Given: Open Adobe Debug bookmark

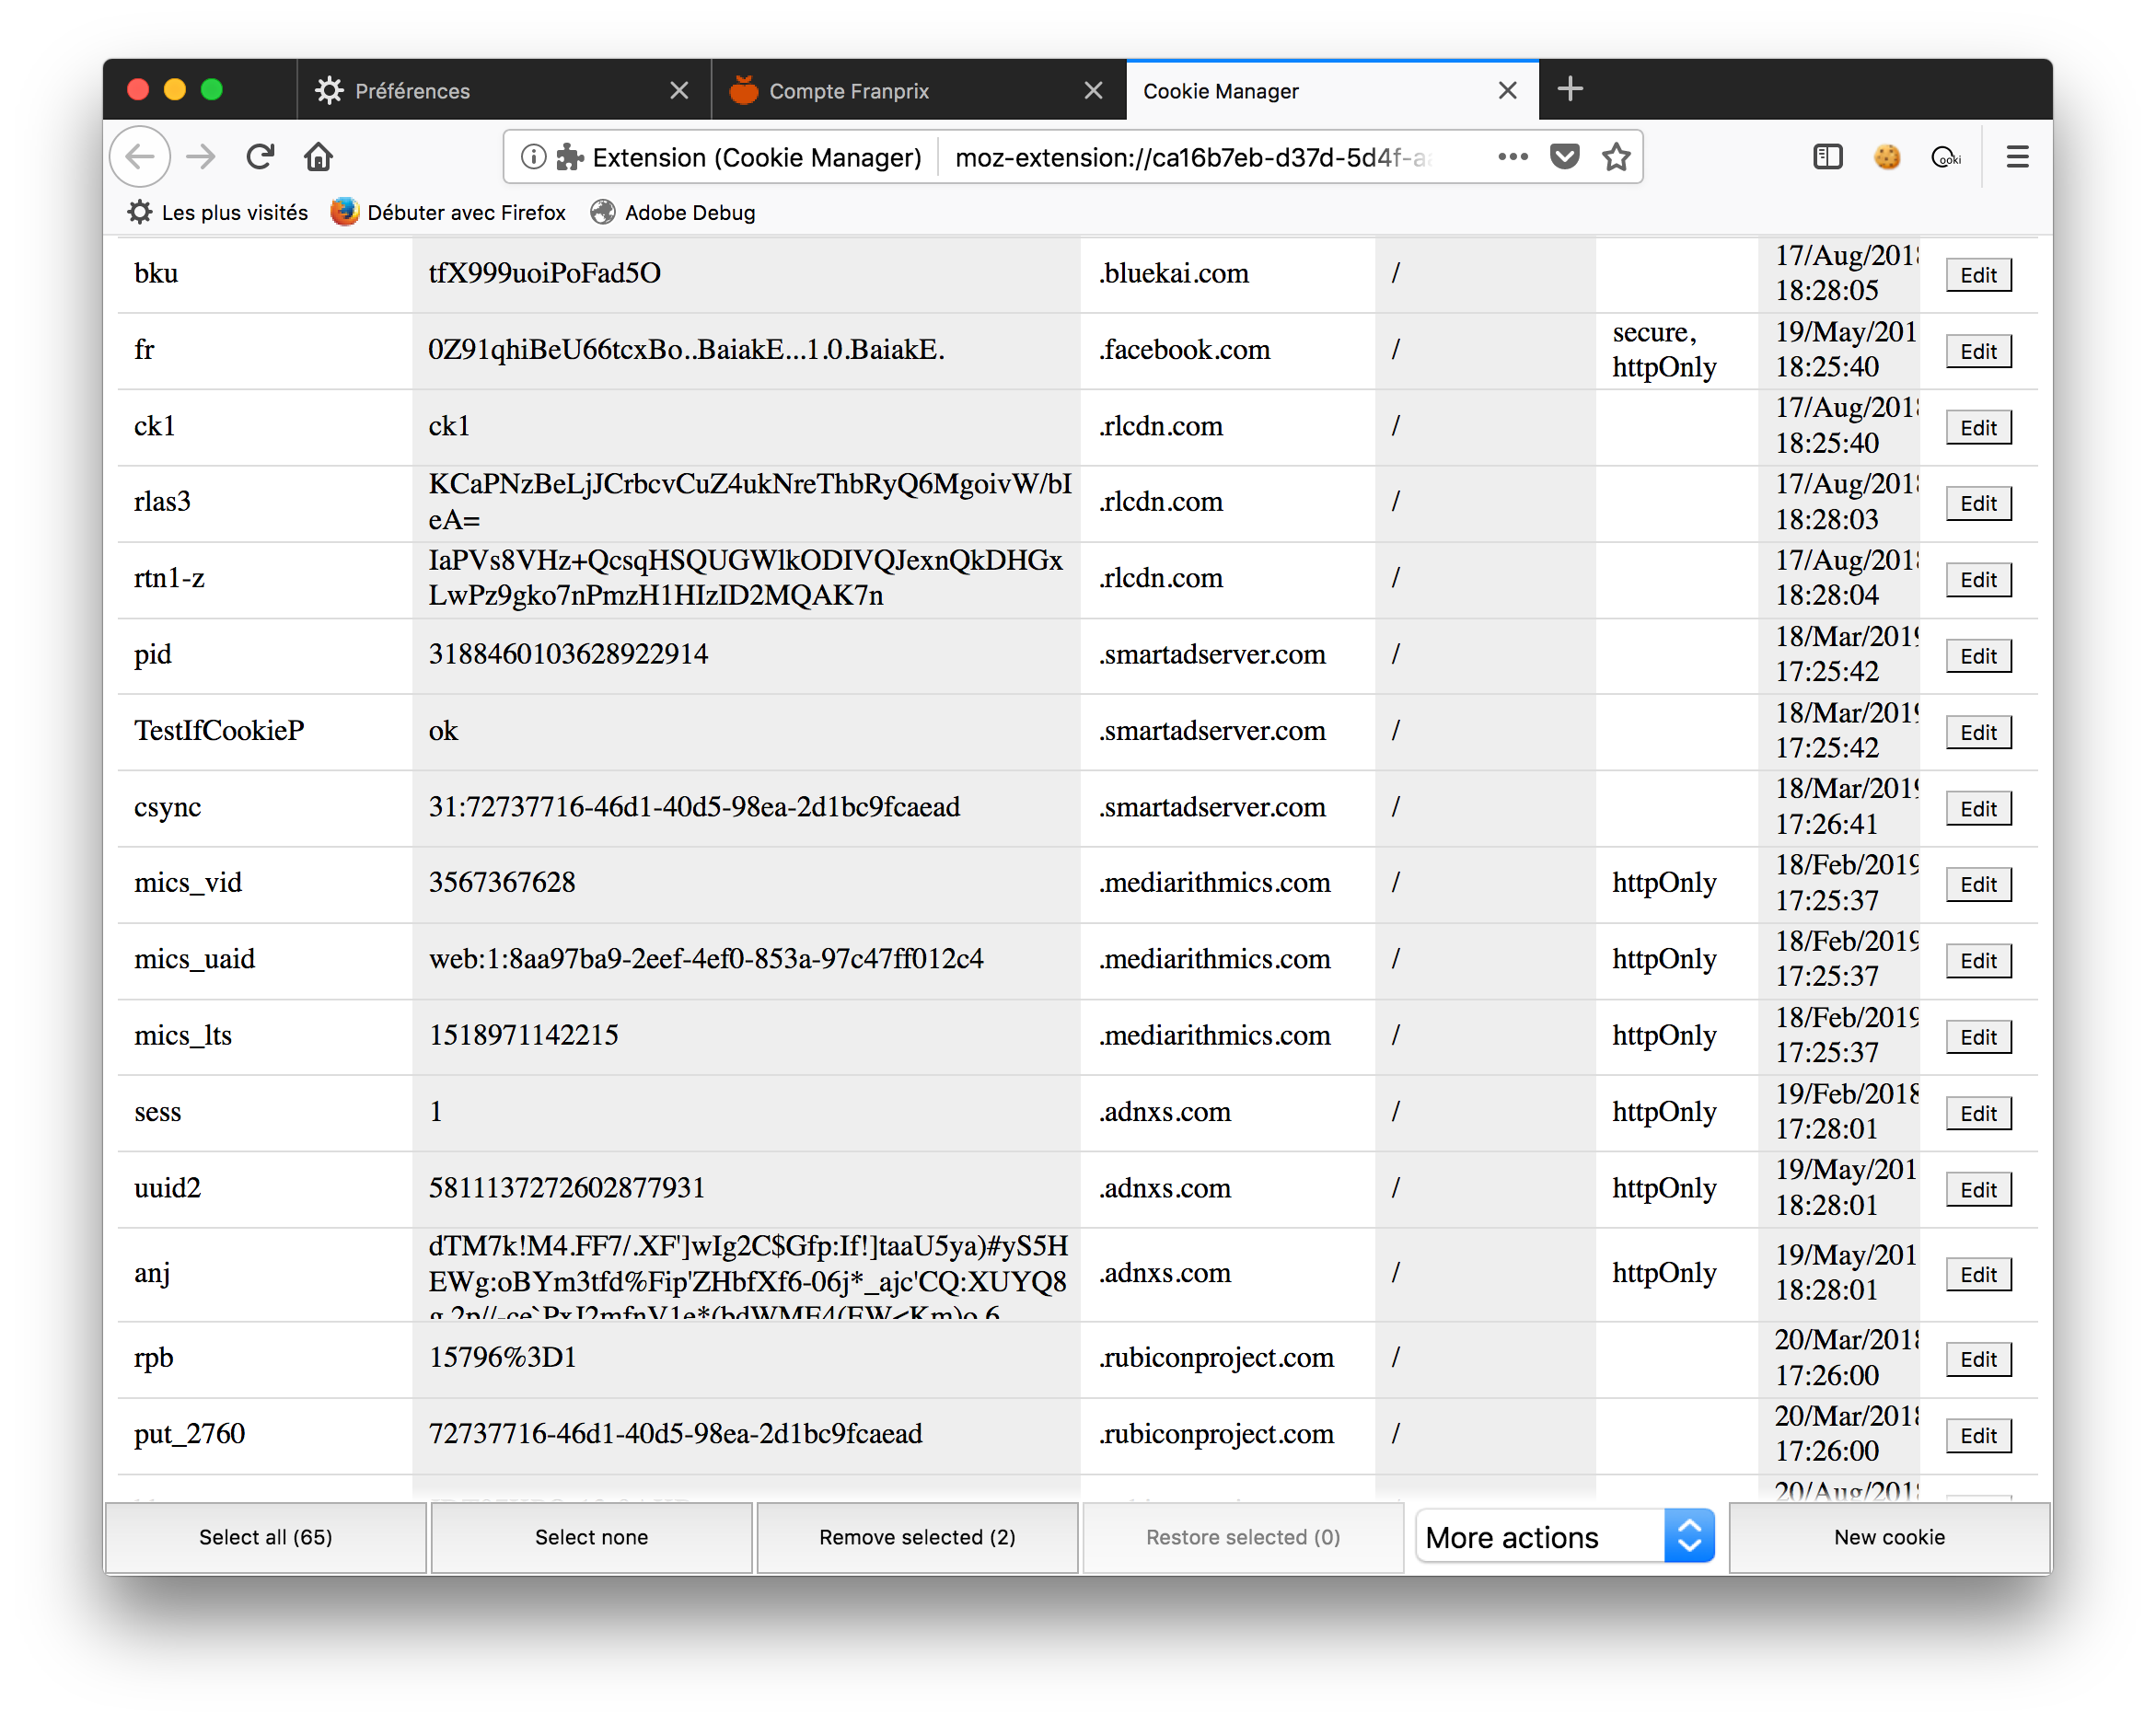Looking at the screenshot, I should coord(672,212).
